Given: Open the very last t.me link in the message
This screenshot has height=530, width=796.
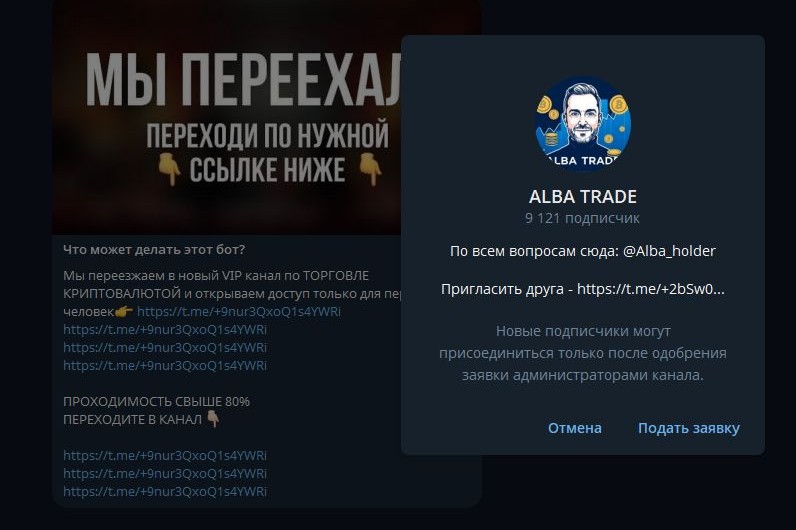Looking at the screenshot, I should (x=165, y=491).
